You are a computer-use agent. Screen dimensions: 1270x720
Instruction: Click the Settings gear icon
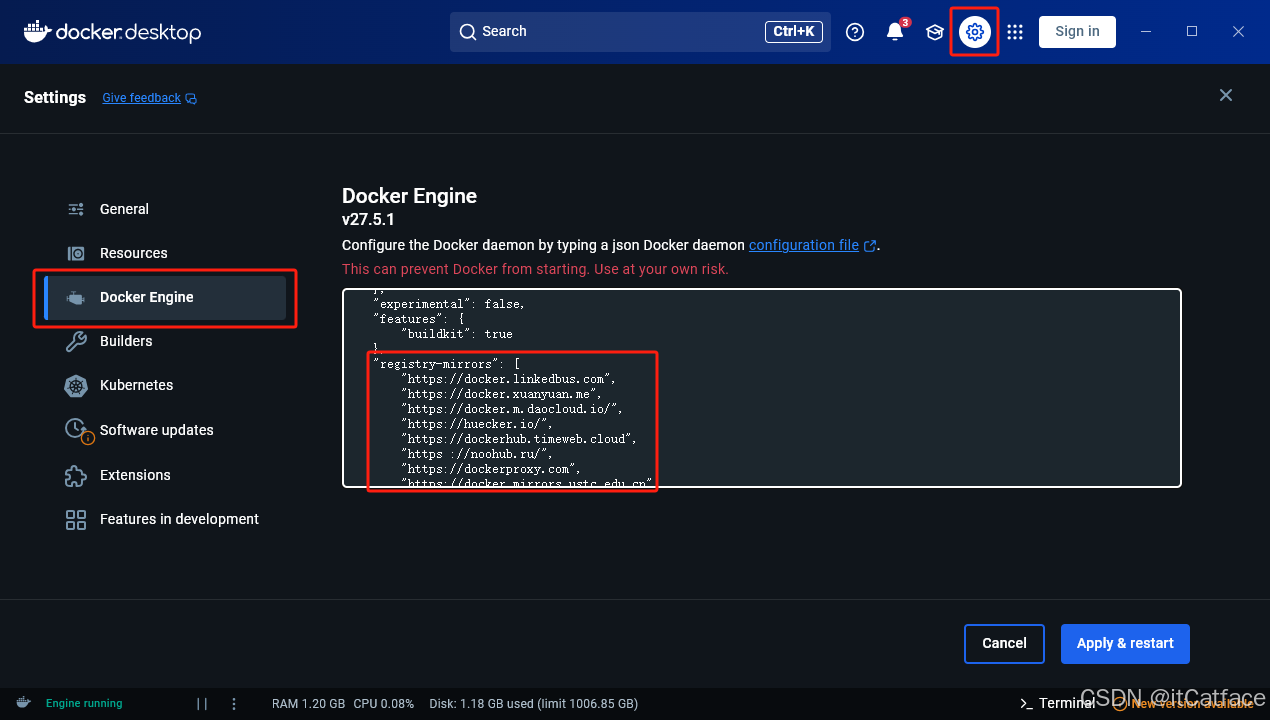[x=975, y=32]
